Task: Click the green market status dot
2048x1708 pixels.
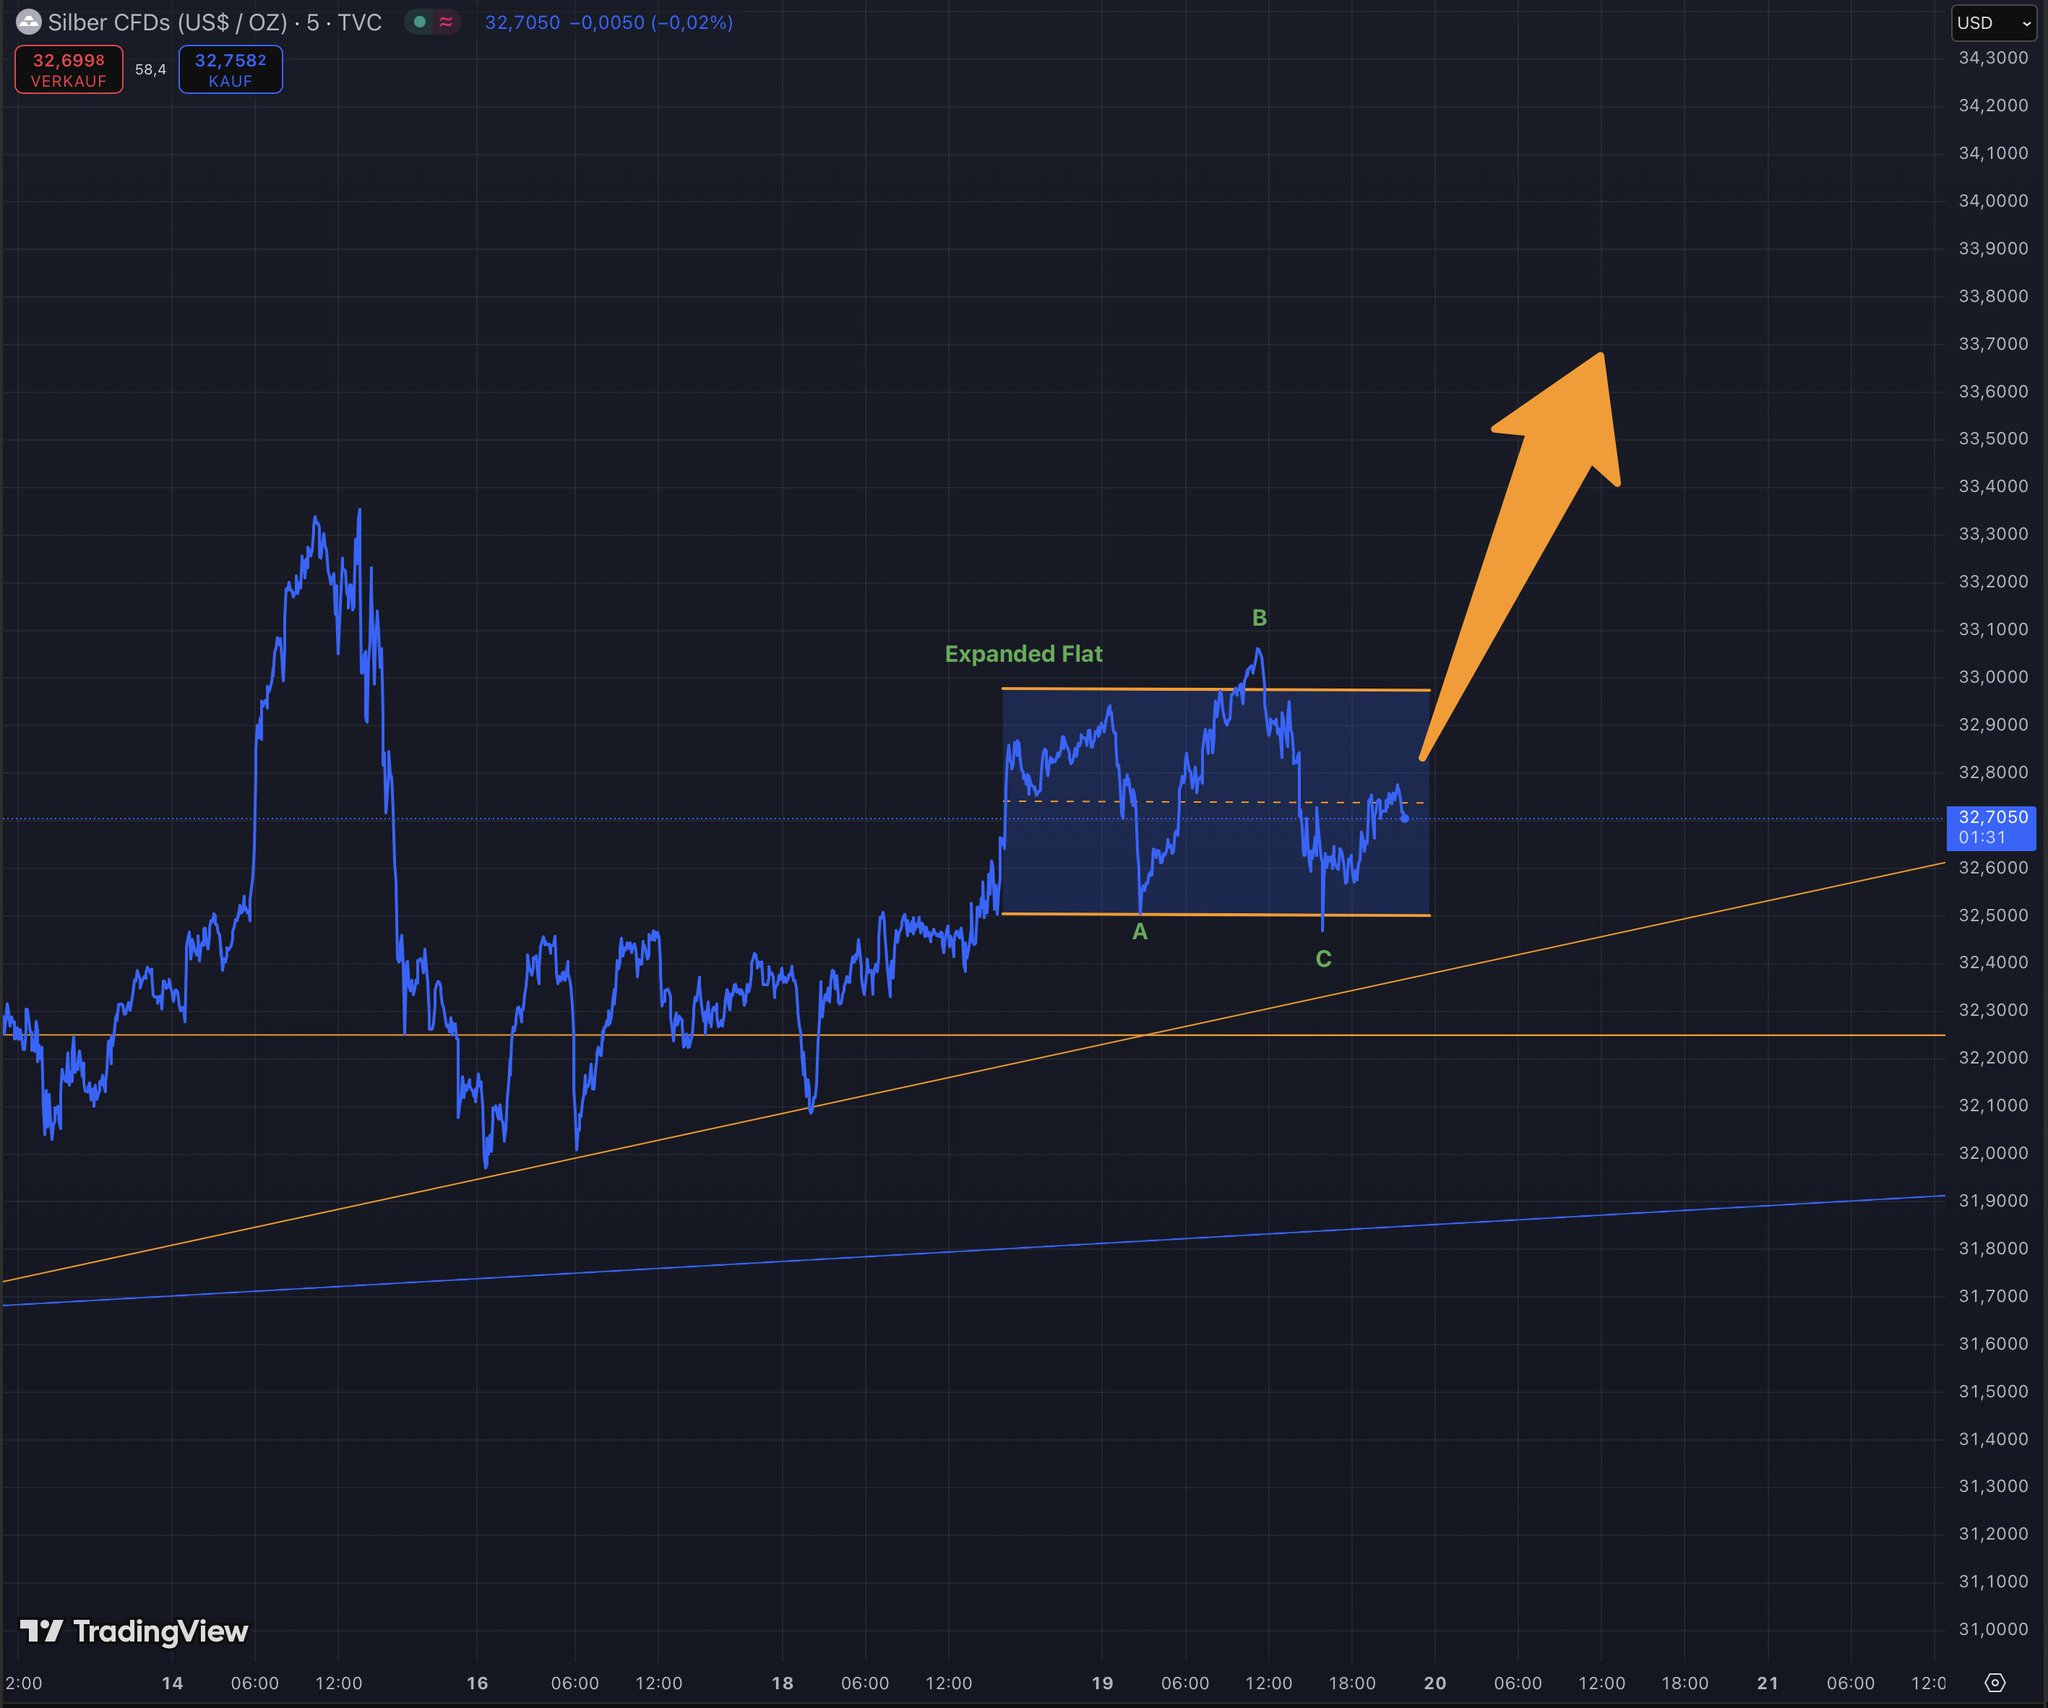Action: pyautogui.click(x=420, y=22)
